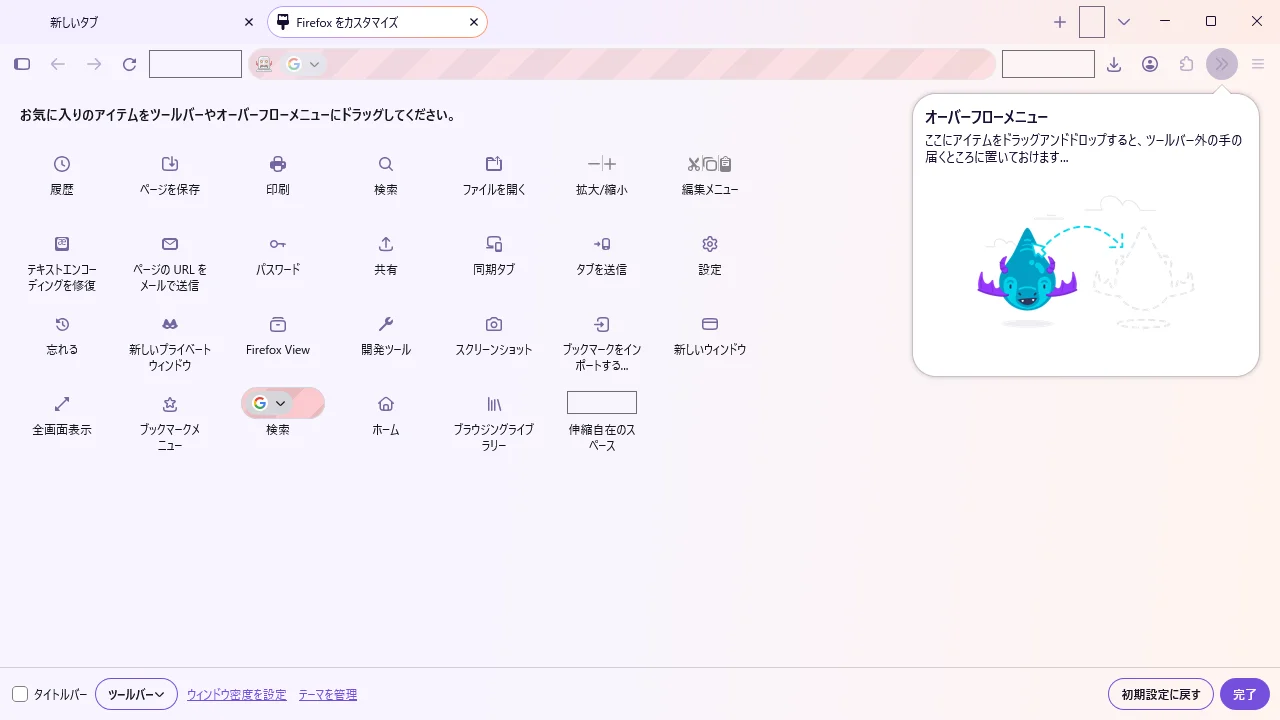Screen dimensions: 1280x720
Task: Click the タブを送信 icon
Action: click(x=602, y=244)
